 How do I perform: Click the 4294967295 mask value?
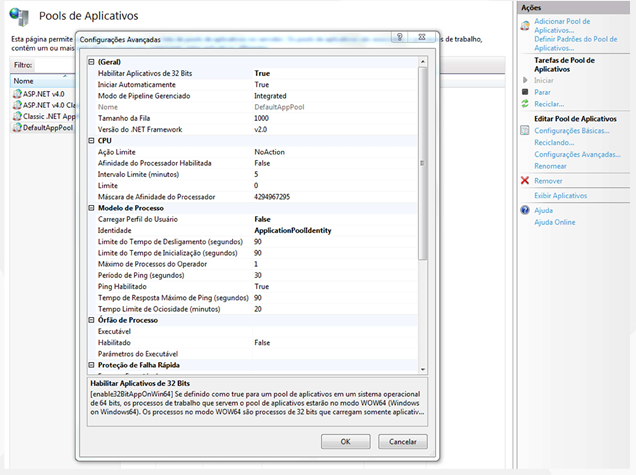click(272, 197)
